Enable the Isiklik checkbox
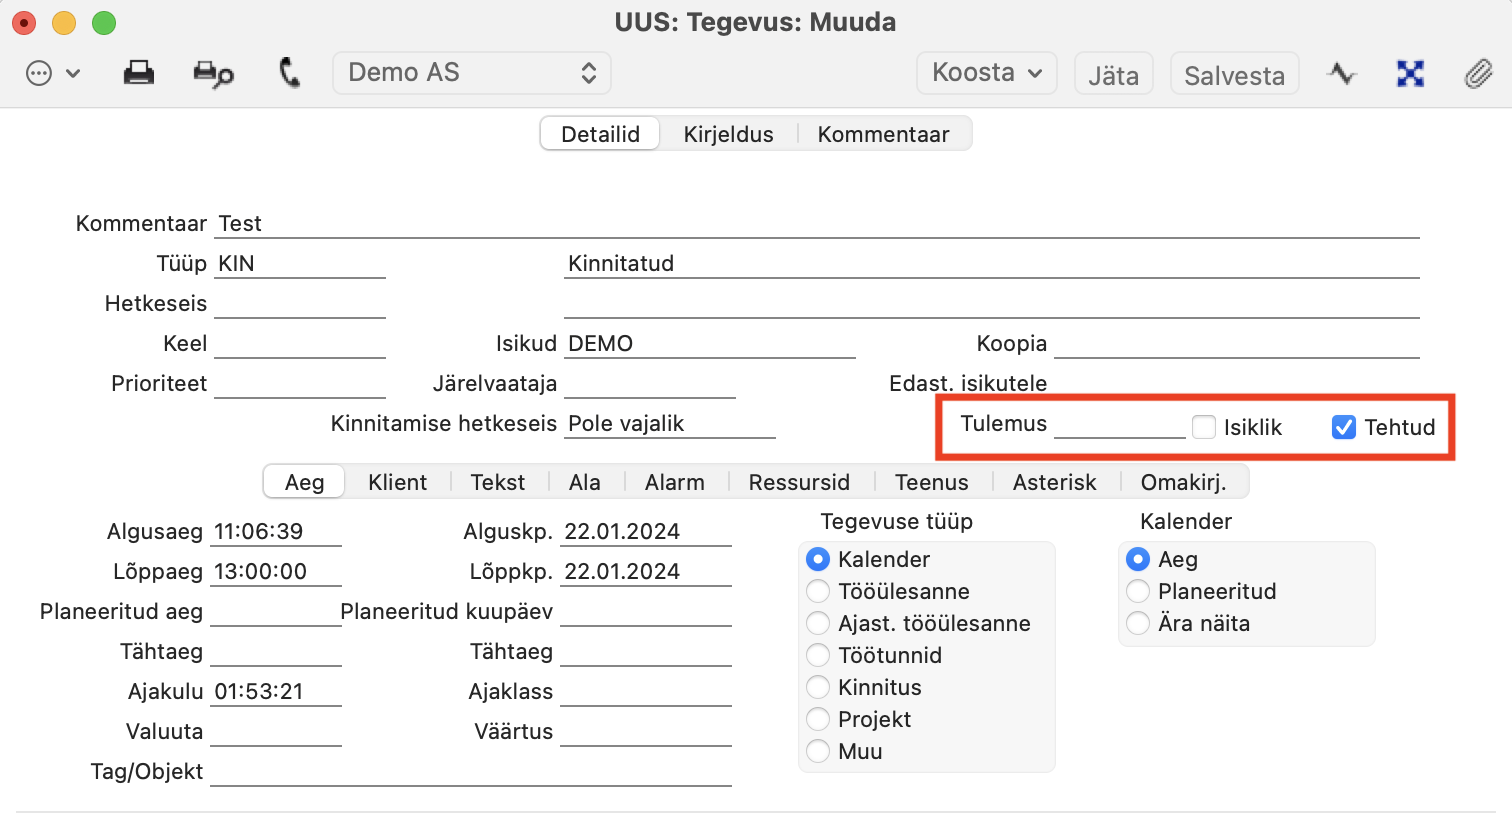Screen dimensions: 1512x820 click(x=1204, y=427)
